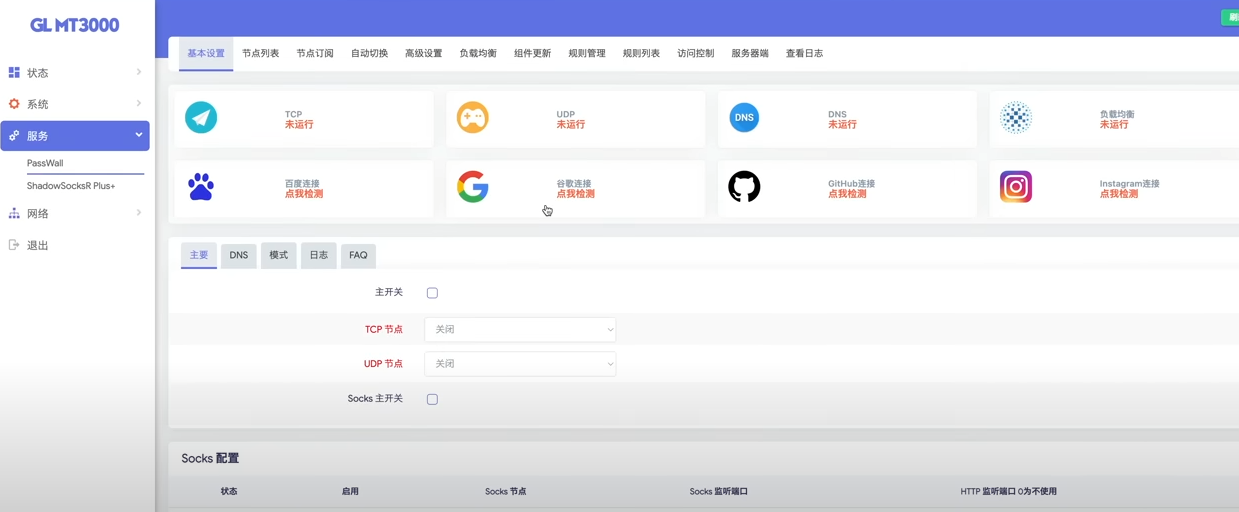
Task: Select the FAQ sub-tab
Action: 358,255
